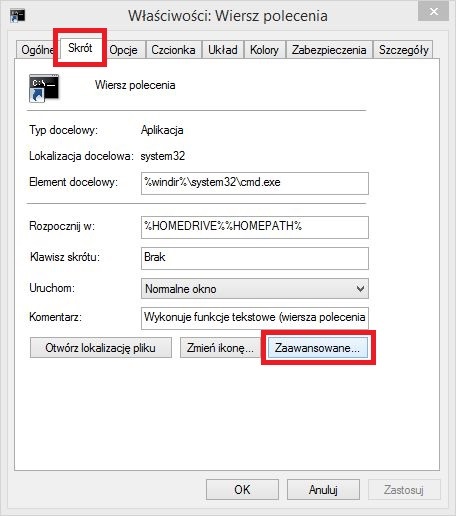The height and width of the screenshot is (516, 456).
Task: Focus the Element docelowy field
Action: (x=255, y=183)
